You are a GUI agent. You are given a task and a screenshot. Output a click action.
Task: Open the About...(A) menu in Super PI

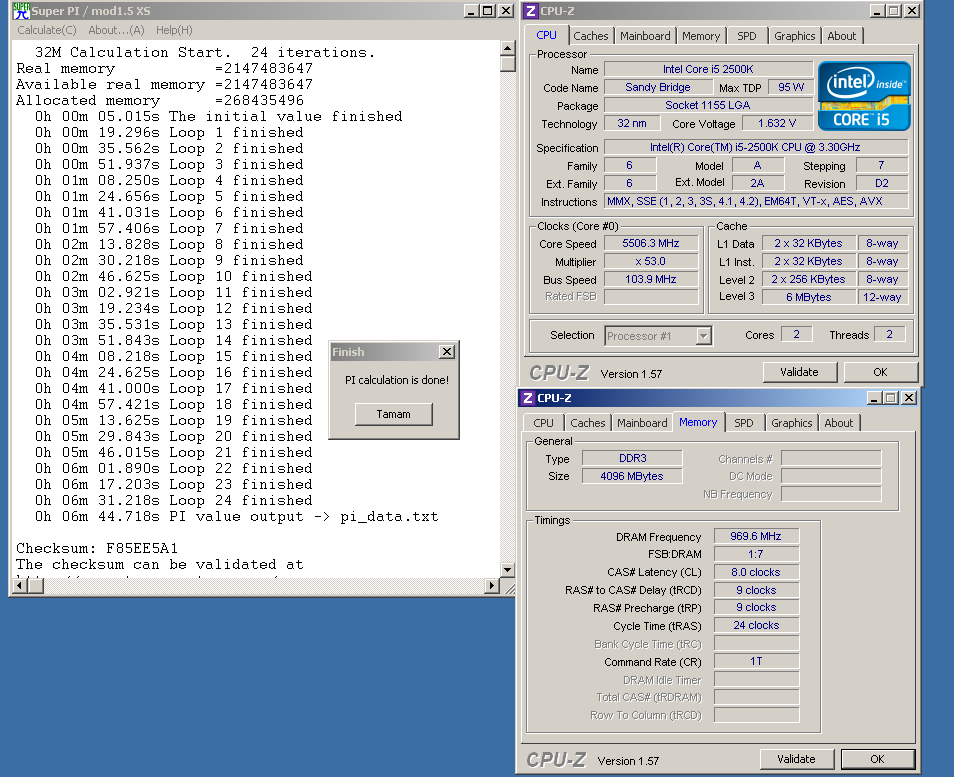[116, 30]
